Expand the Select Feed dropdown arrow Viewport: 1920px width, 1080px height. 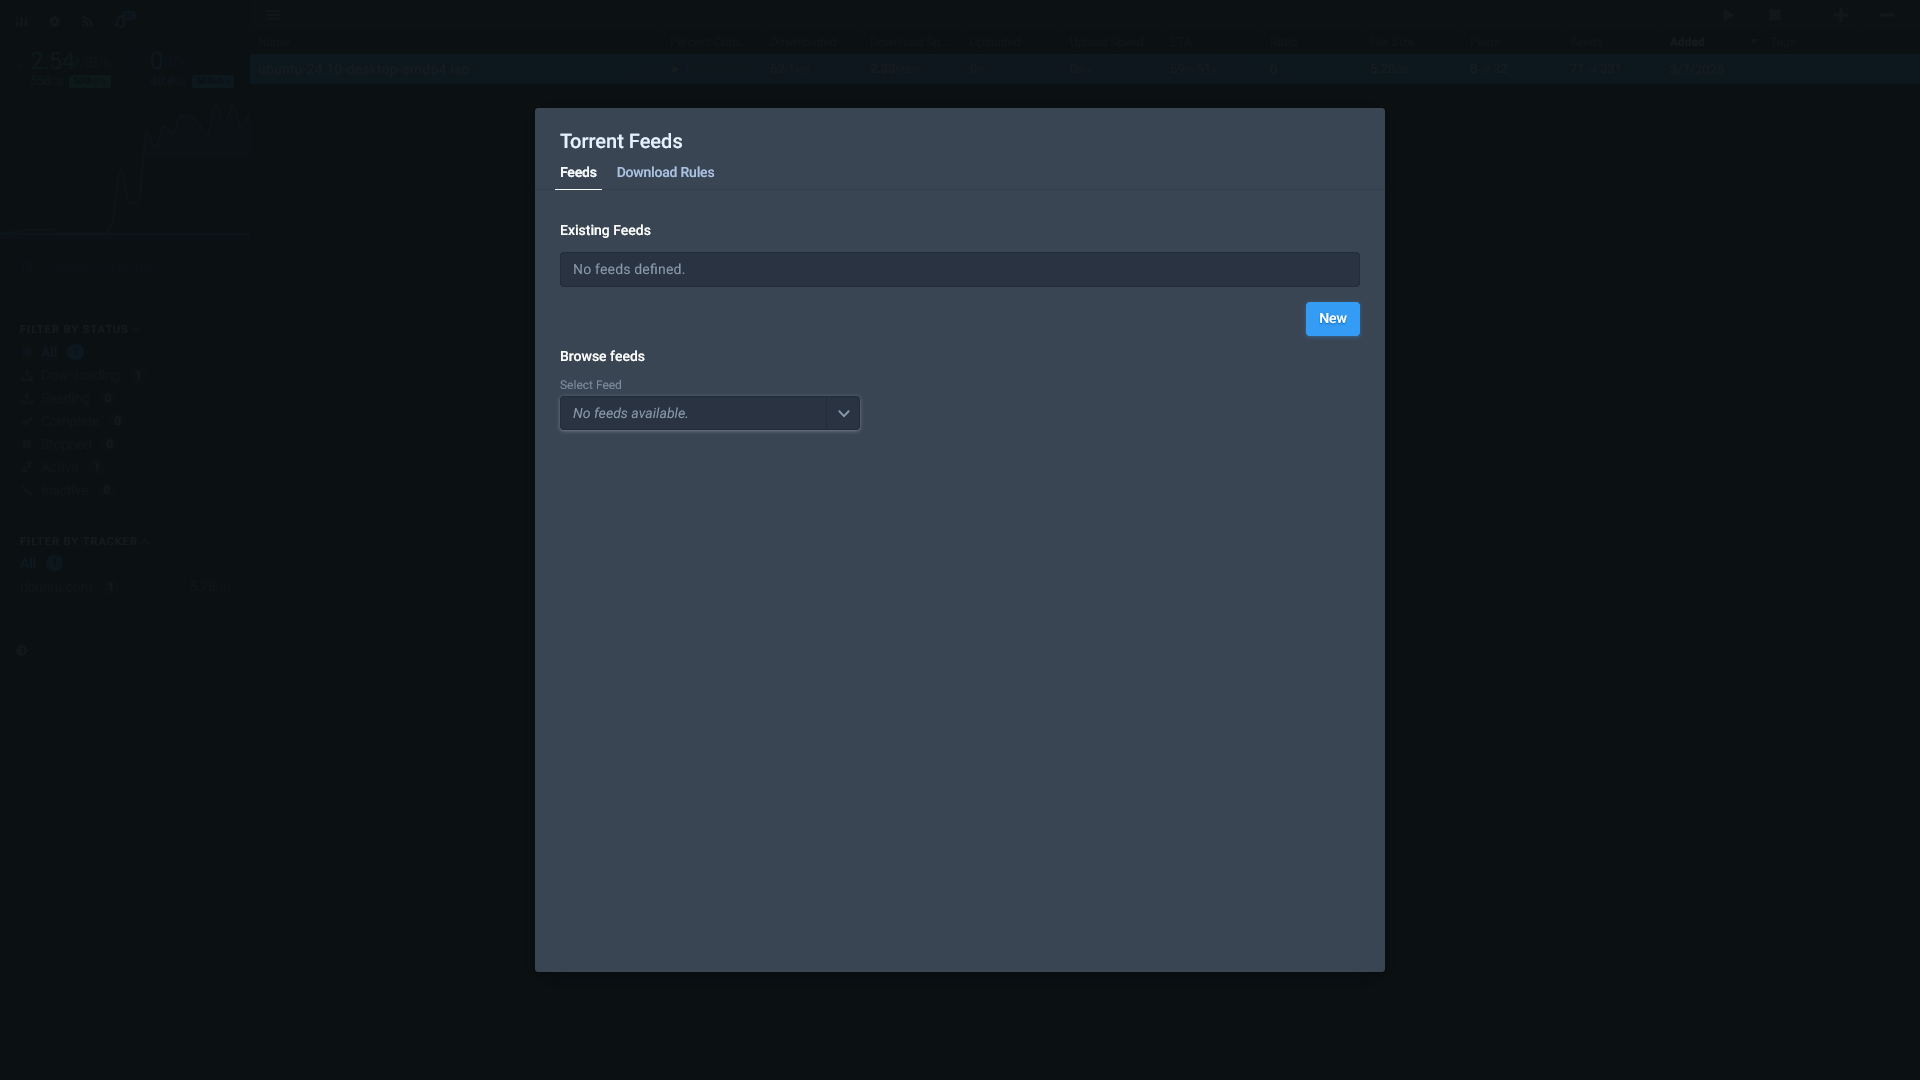pyautogui.click(x=843, y=413)
